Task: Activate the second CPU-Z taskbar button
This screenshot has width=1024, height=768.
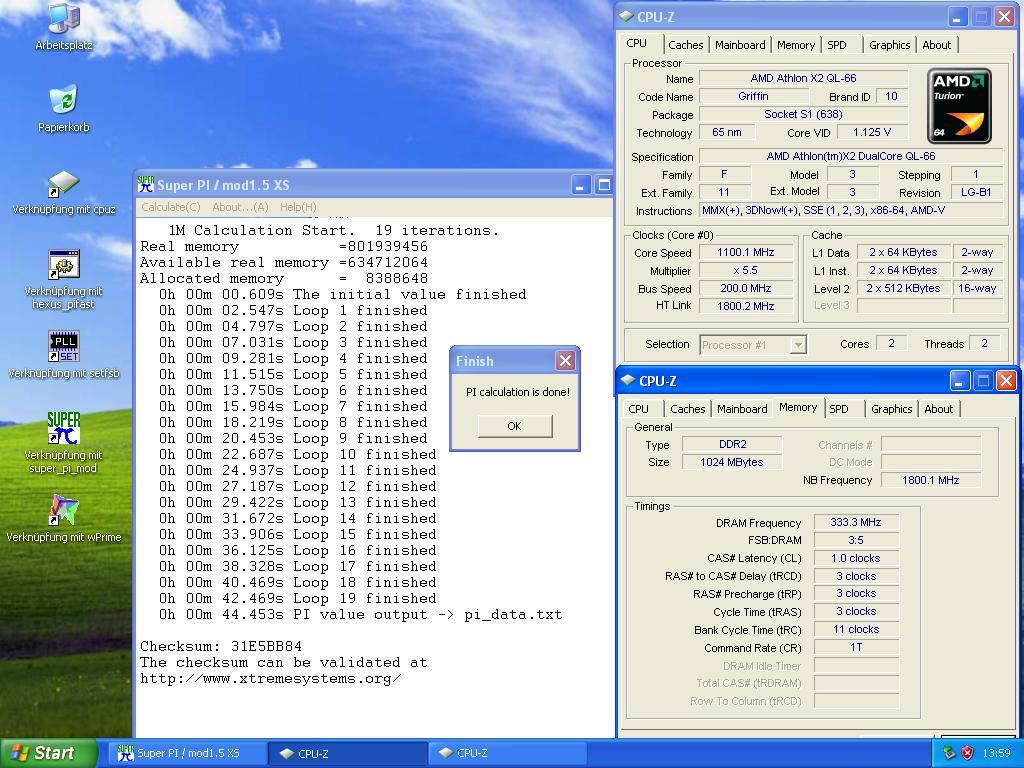Action: (x=507, y=753)
